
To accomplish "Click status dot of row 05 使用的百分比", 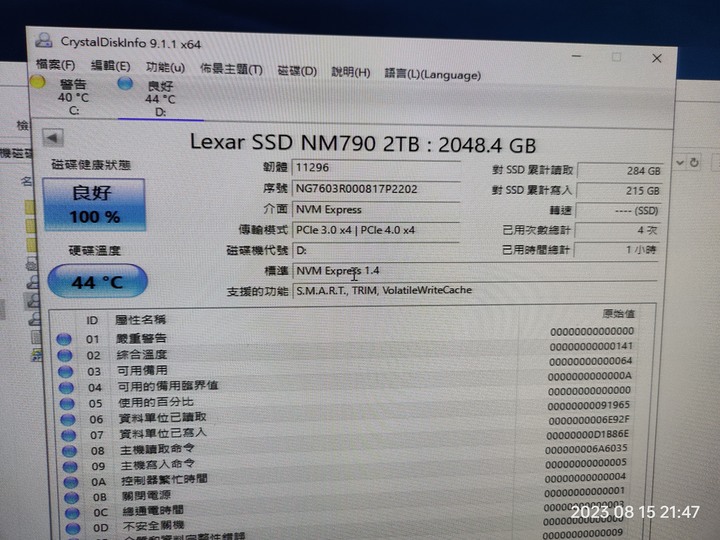I will (68, 404).
